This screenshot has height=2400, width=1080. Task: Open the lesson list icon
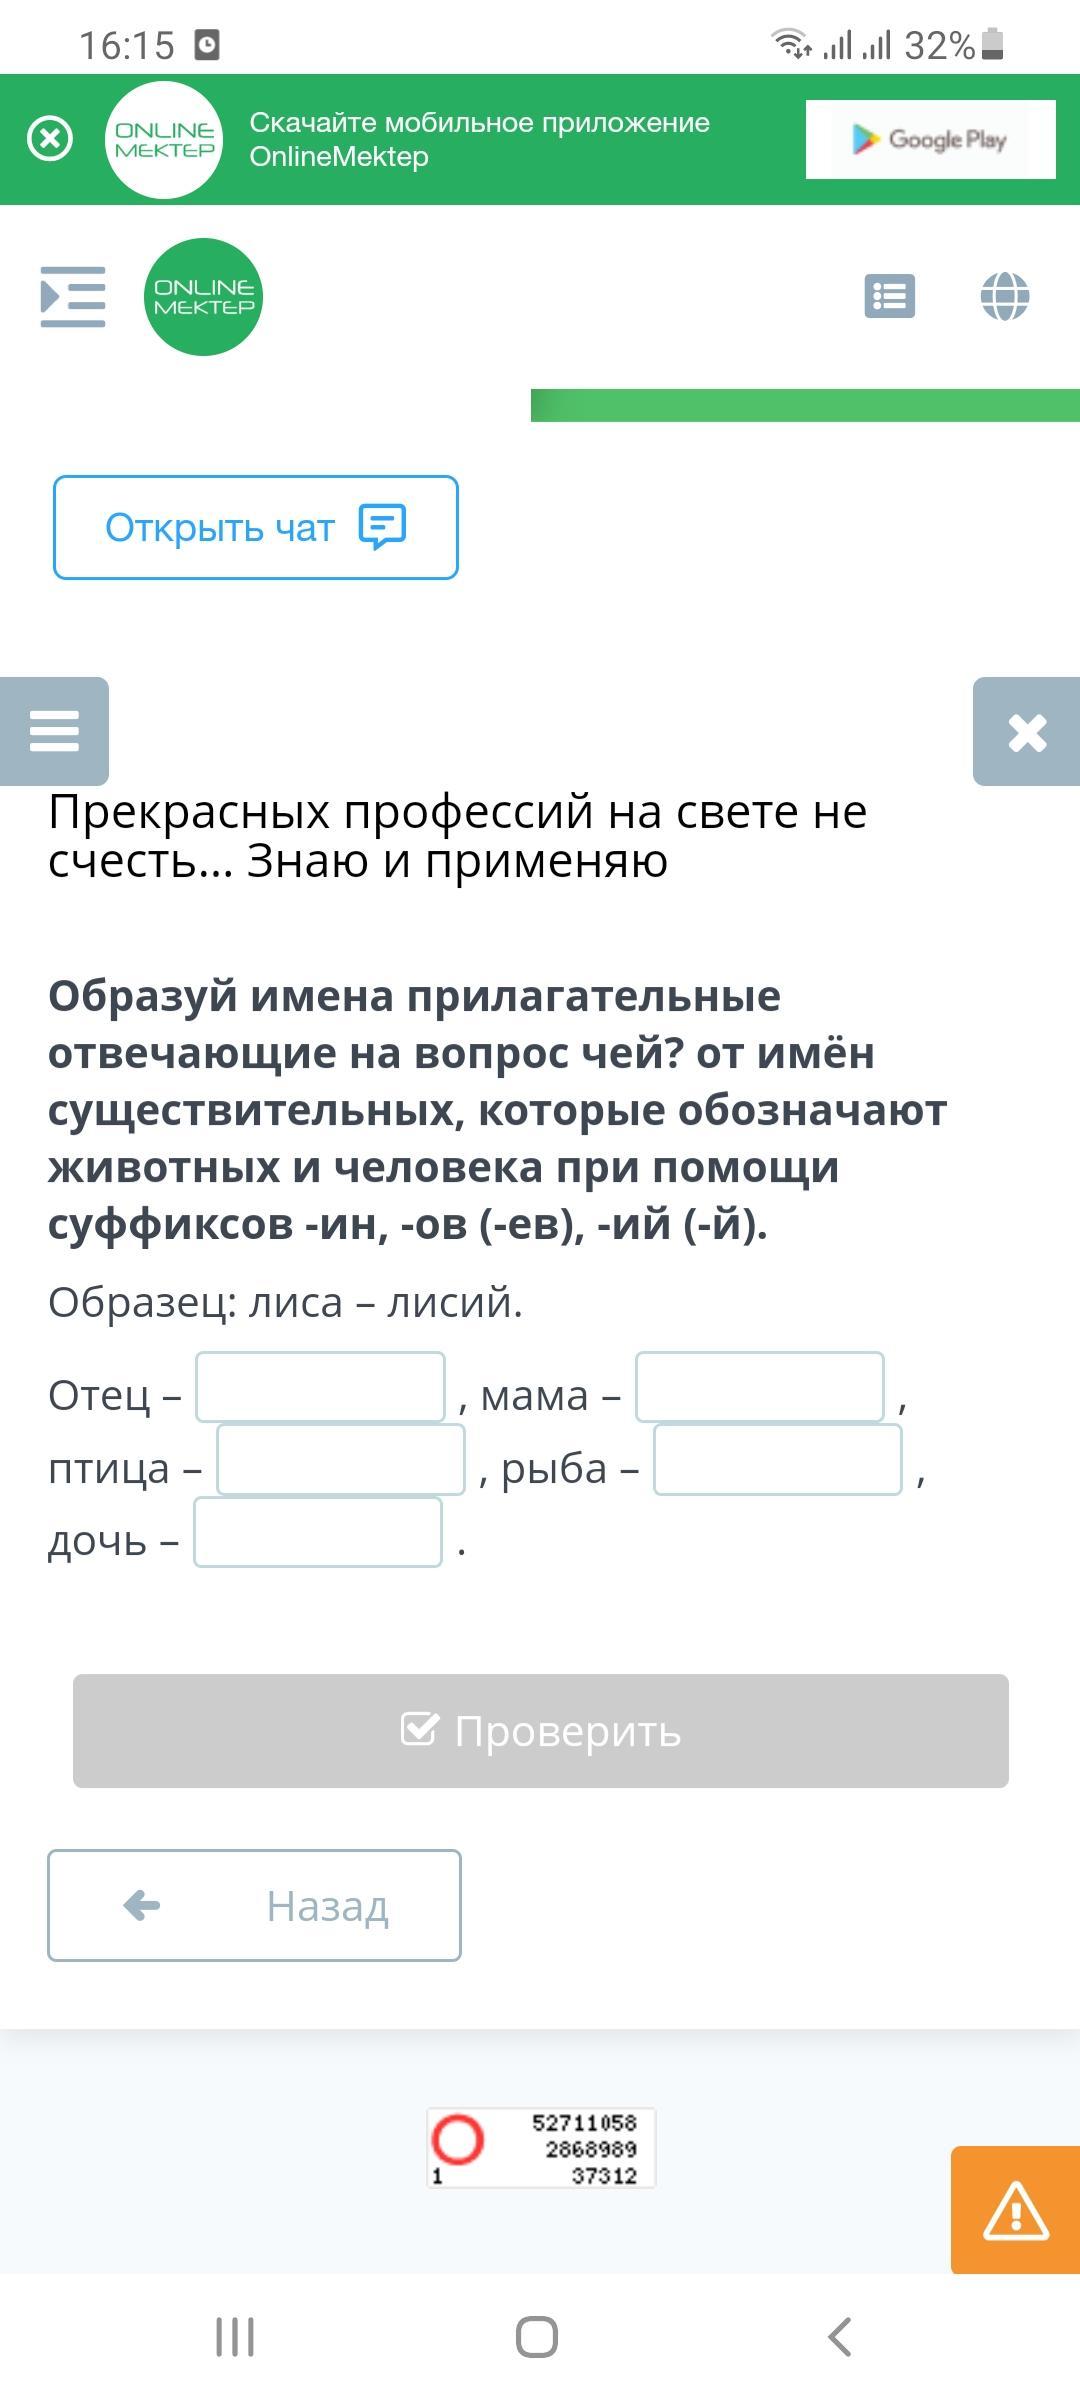[889, 297]
